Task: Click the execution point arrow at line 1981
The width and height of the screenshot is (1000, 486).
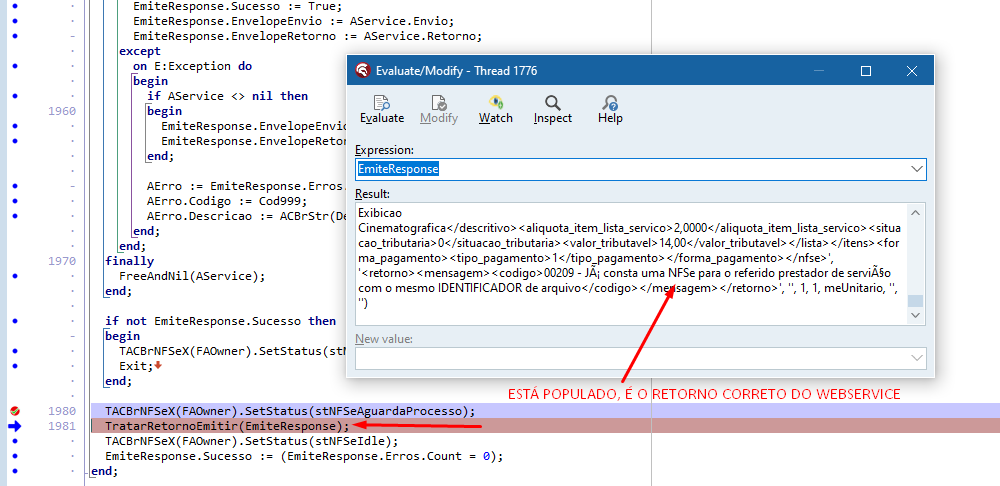Action: coord(15,426)
